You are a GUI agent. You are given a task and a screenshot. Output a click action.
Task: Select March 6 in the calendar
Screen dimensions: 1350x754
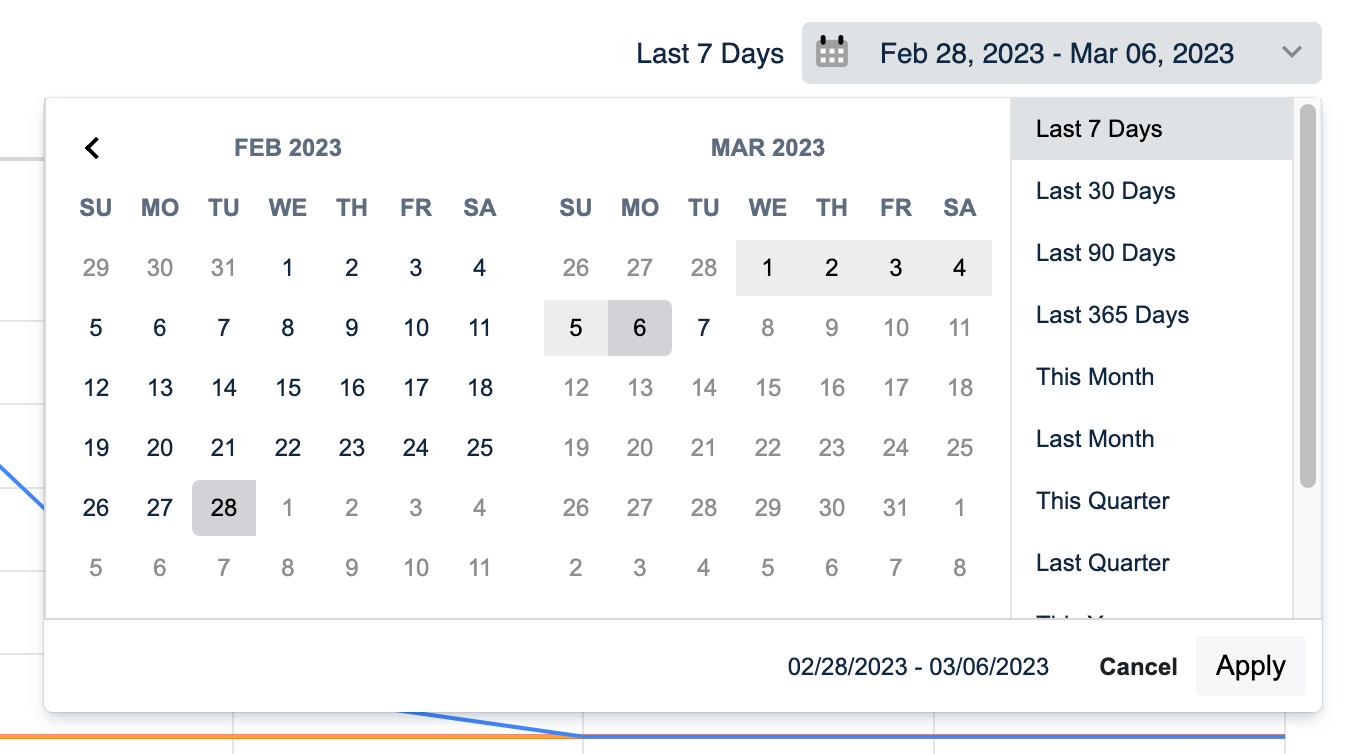[640, 328]
